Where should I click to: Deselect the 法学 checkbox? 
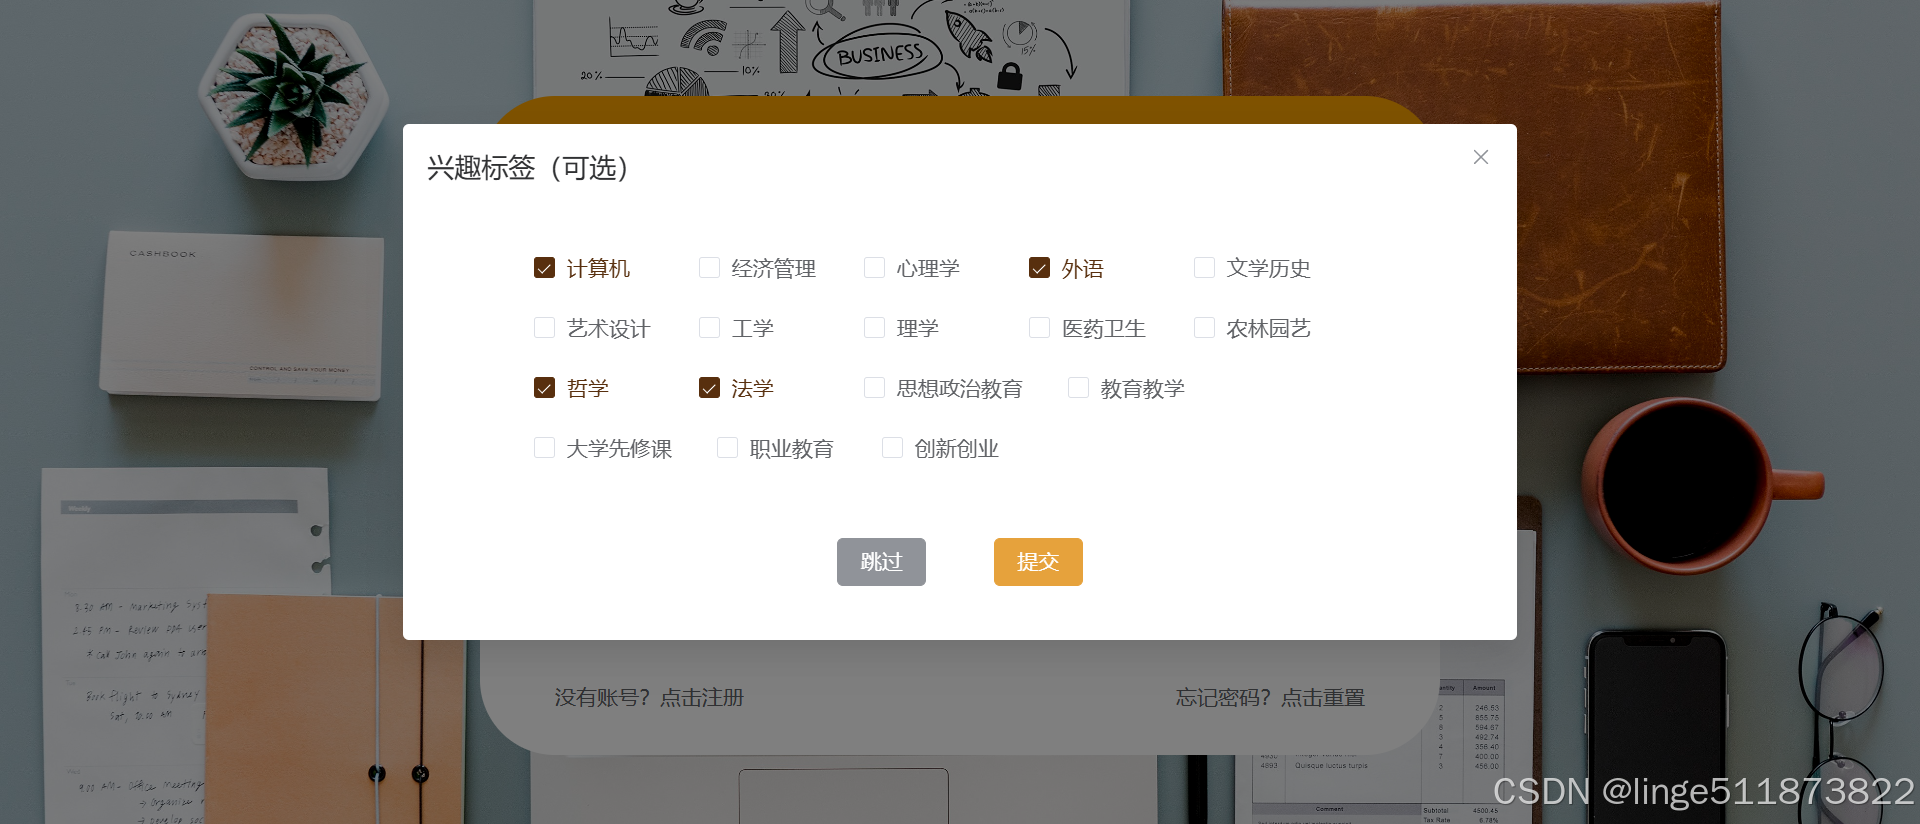[x=709, y=388]
